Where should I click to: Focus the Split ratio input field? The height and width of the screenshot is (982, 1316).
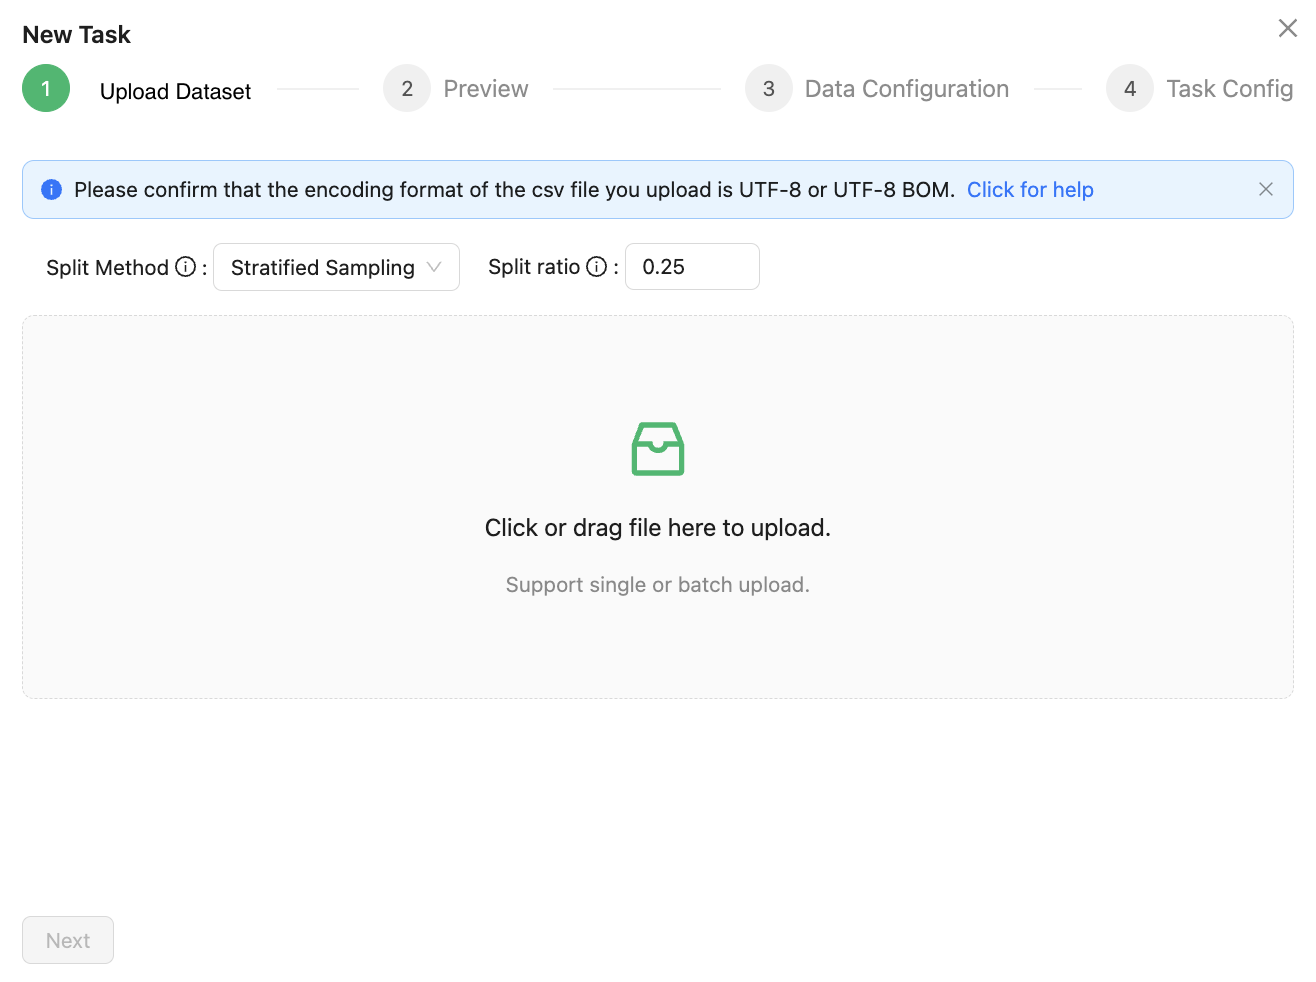coord(692,267)
